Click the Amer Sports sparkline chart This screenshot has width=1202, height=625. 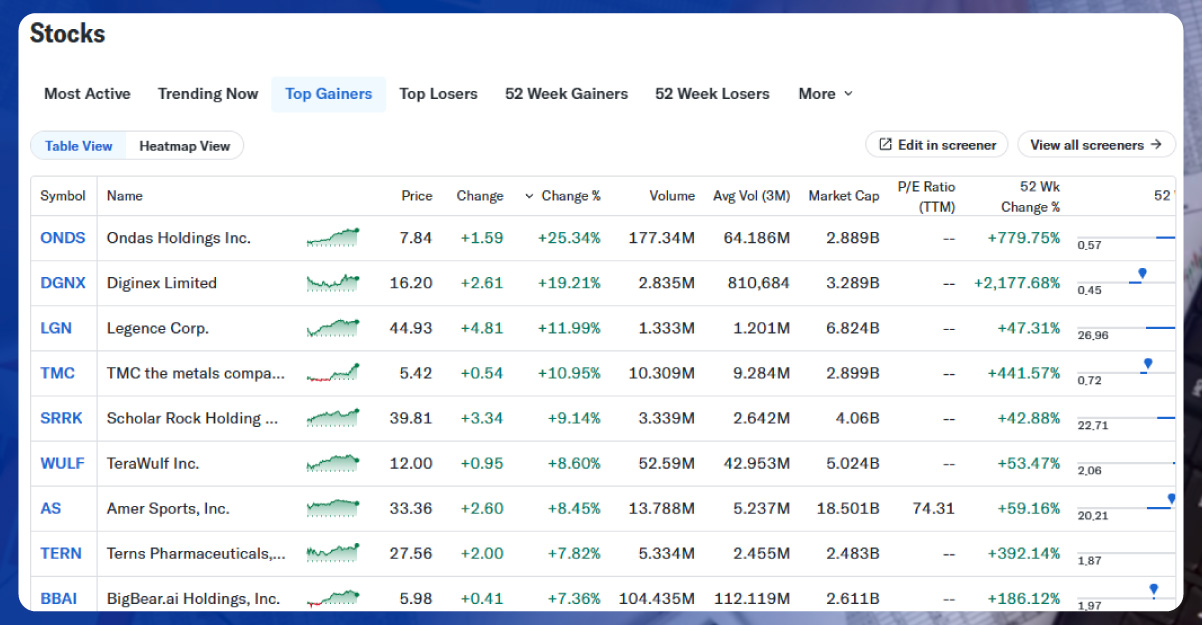tap(333, 508)
